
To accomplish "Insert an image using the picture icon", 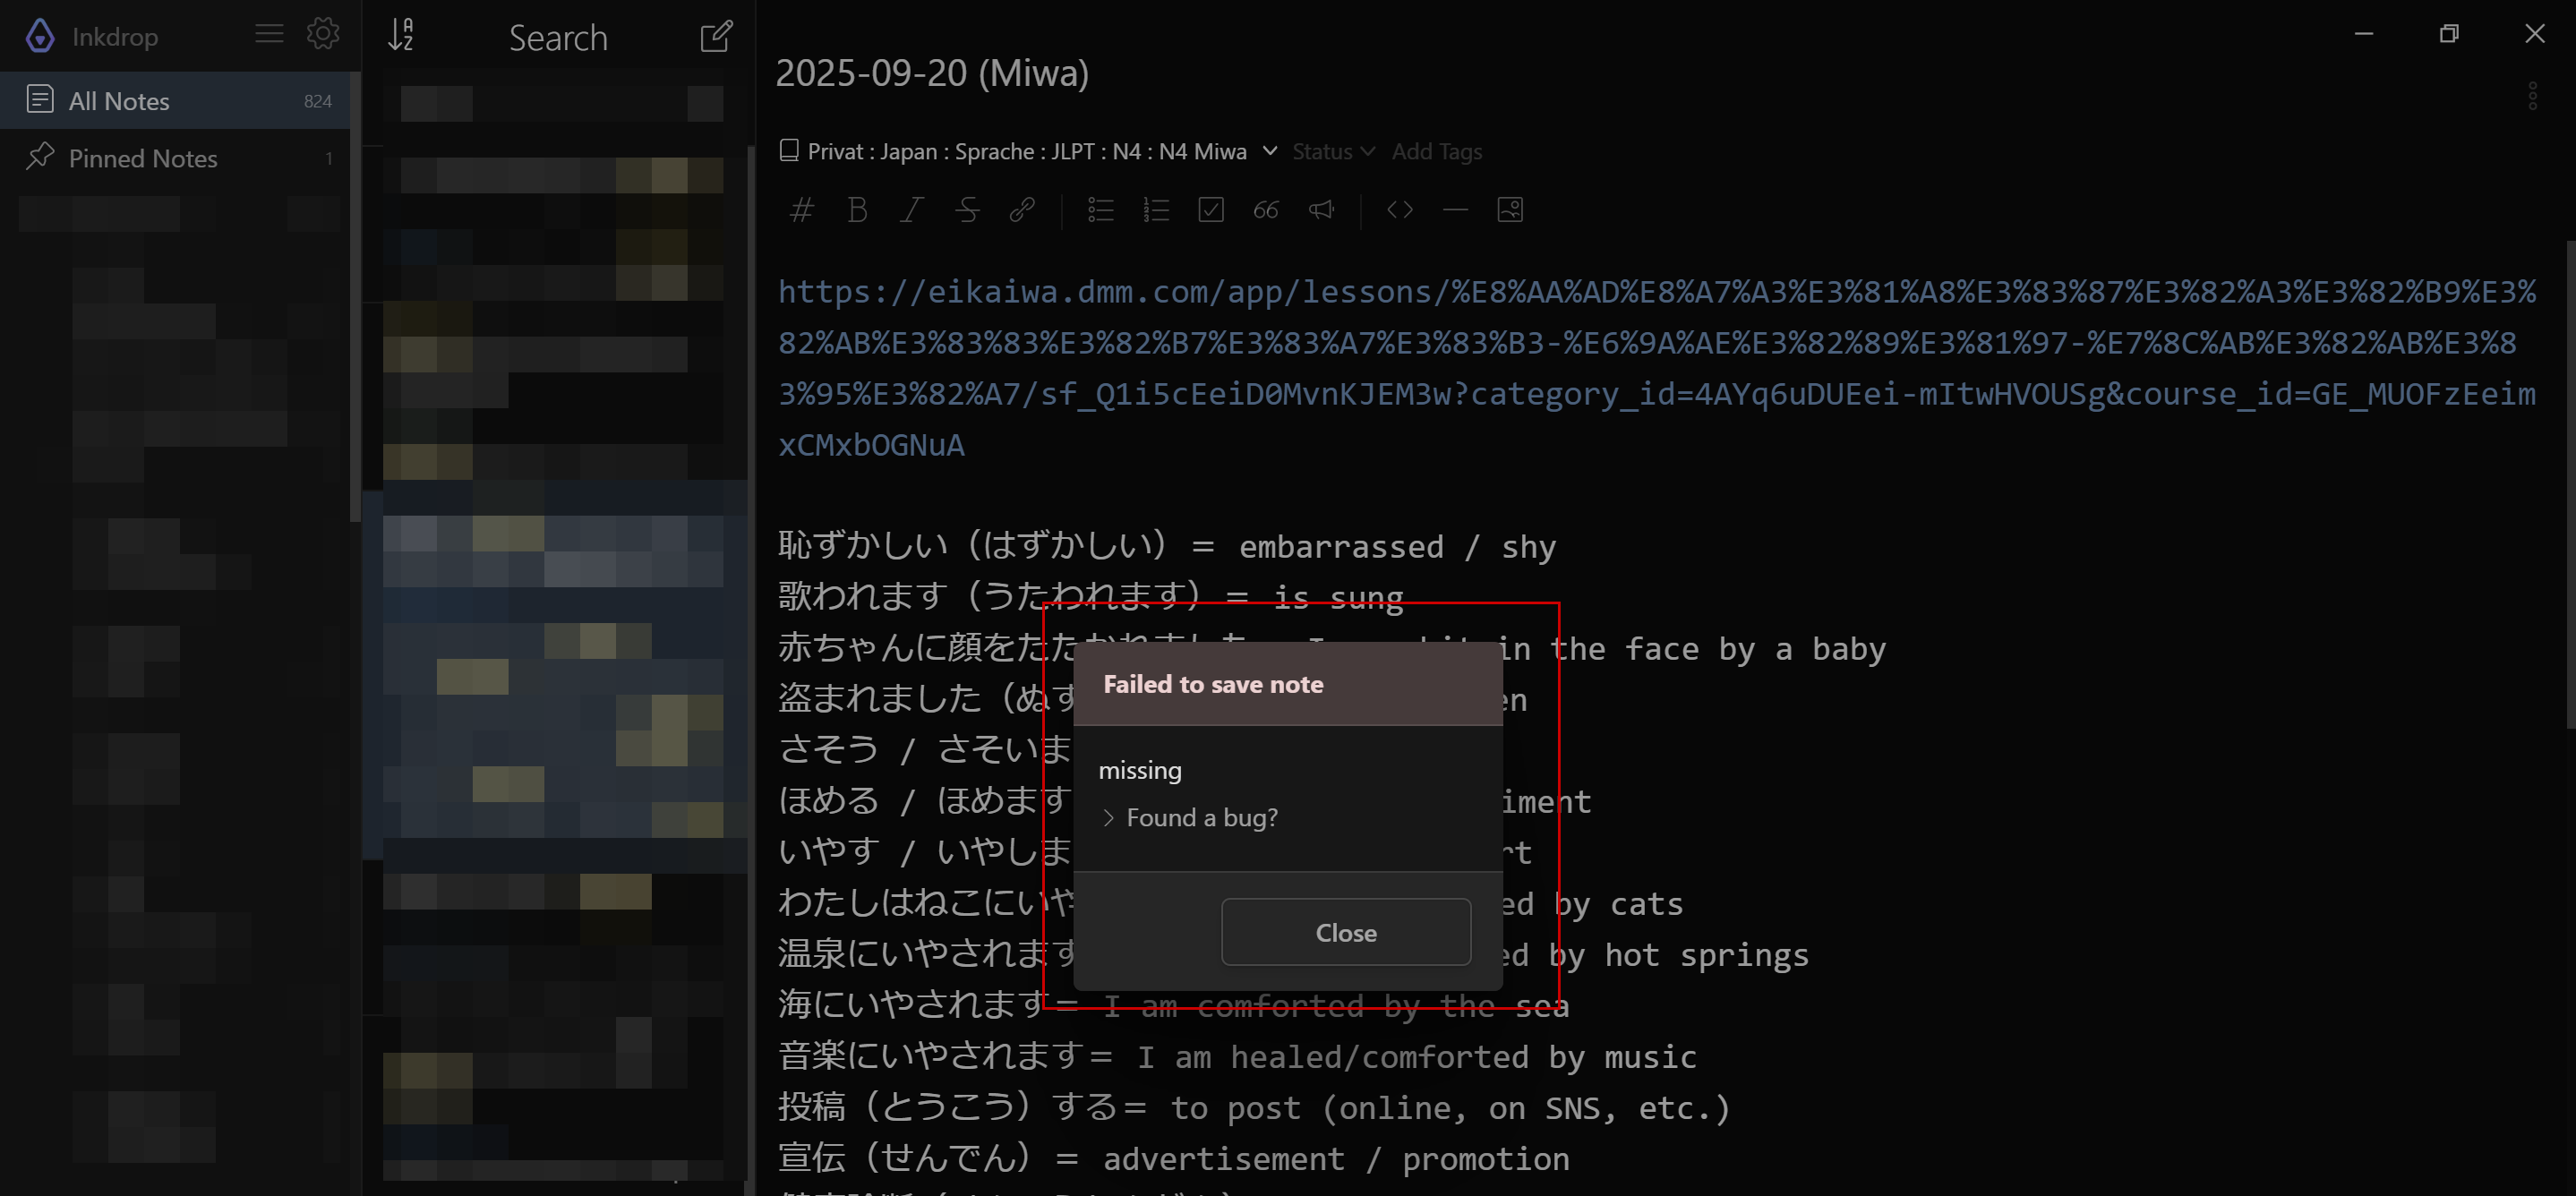I will click(x=1510, y=210).
